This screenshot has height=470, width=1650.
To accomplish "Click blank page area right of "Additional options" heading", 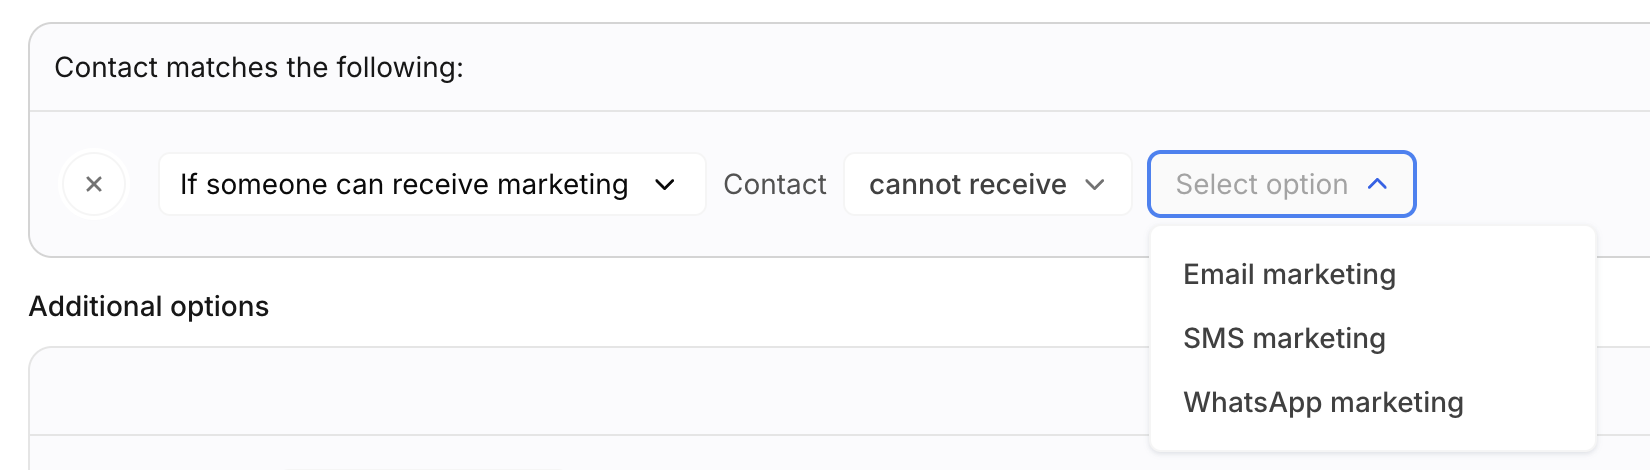I will 700,306.
